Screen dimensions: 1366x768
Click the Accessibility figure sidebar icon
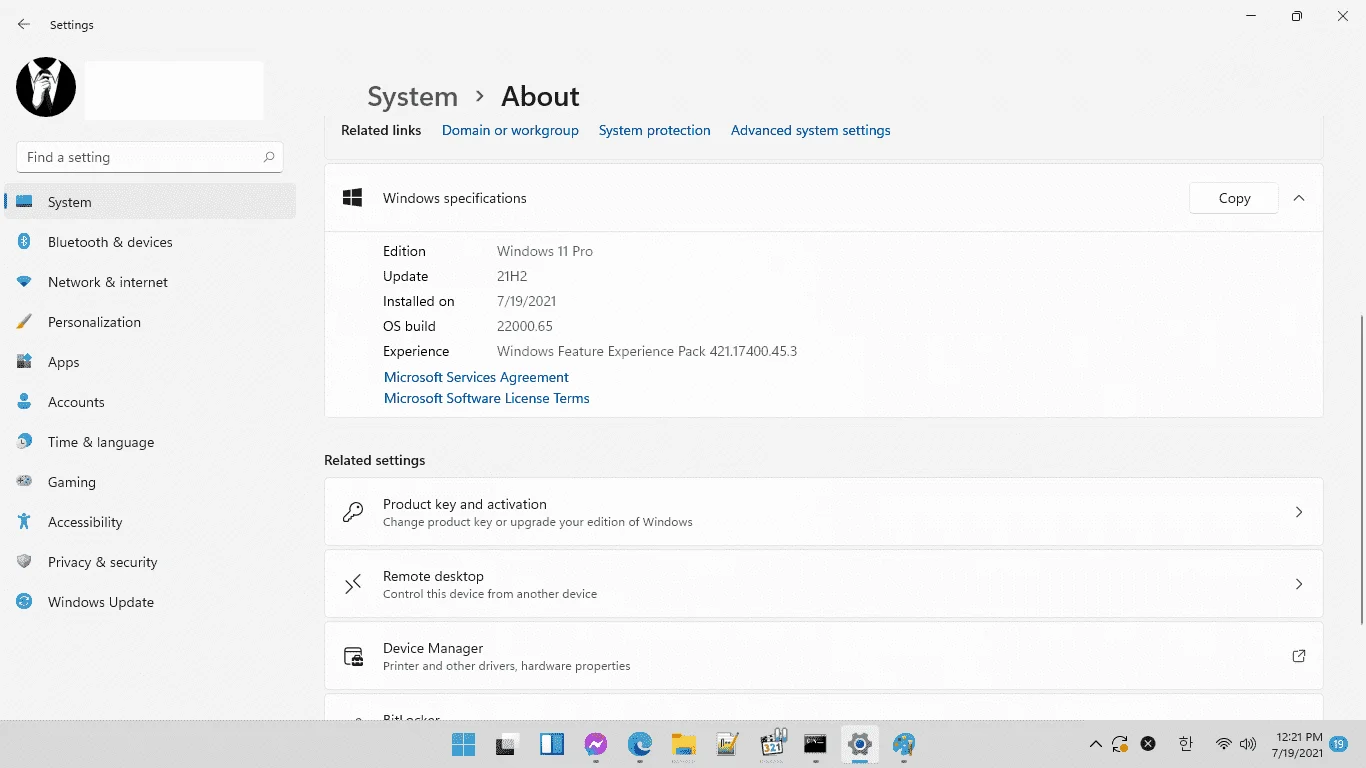[25, 522]
